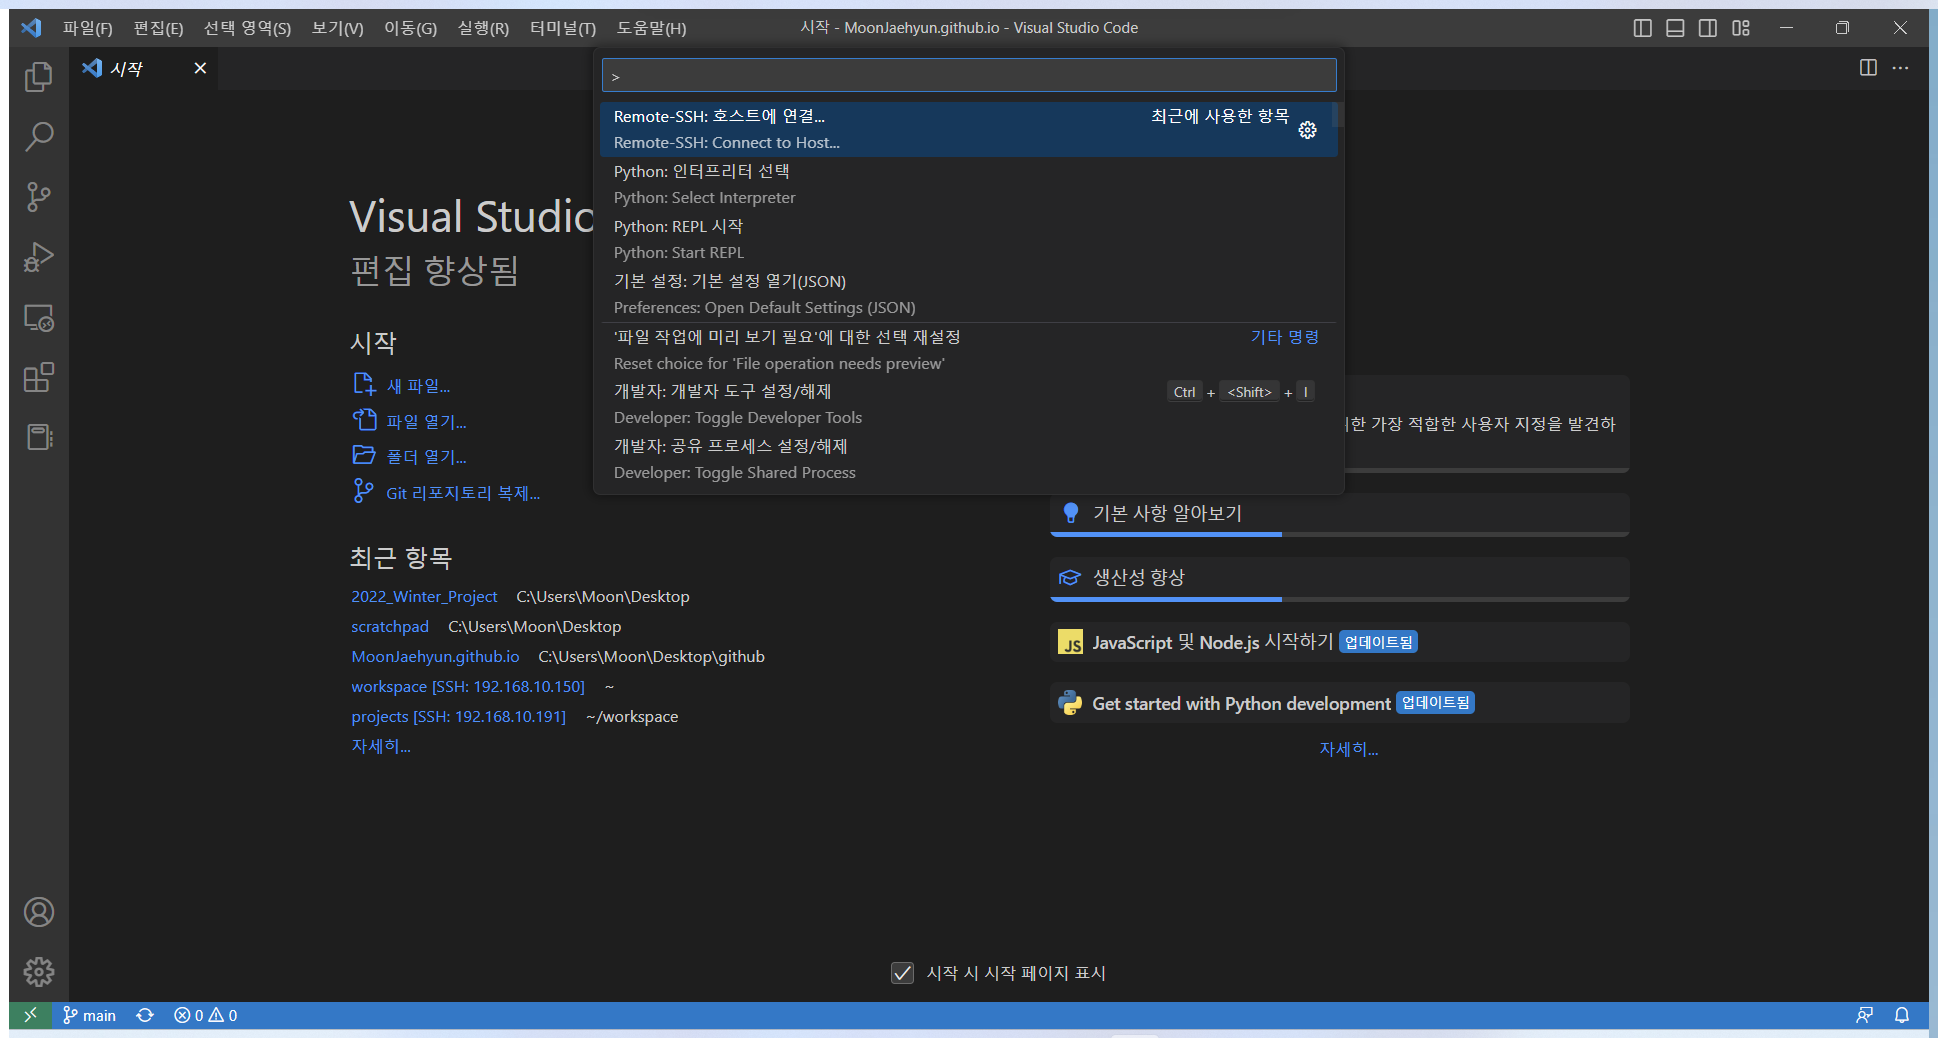Image resolution: width=1938 pixels, height=1038 pixels.
Task: Open Manage gear icon at bottom left
Action: (x=38, y=972)
